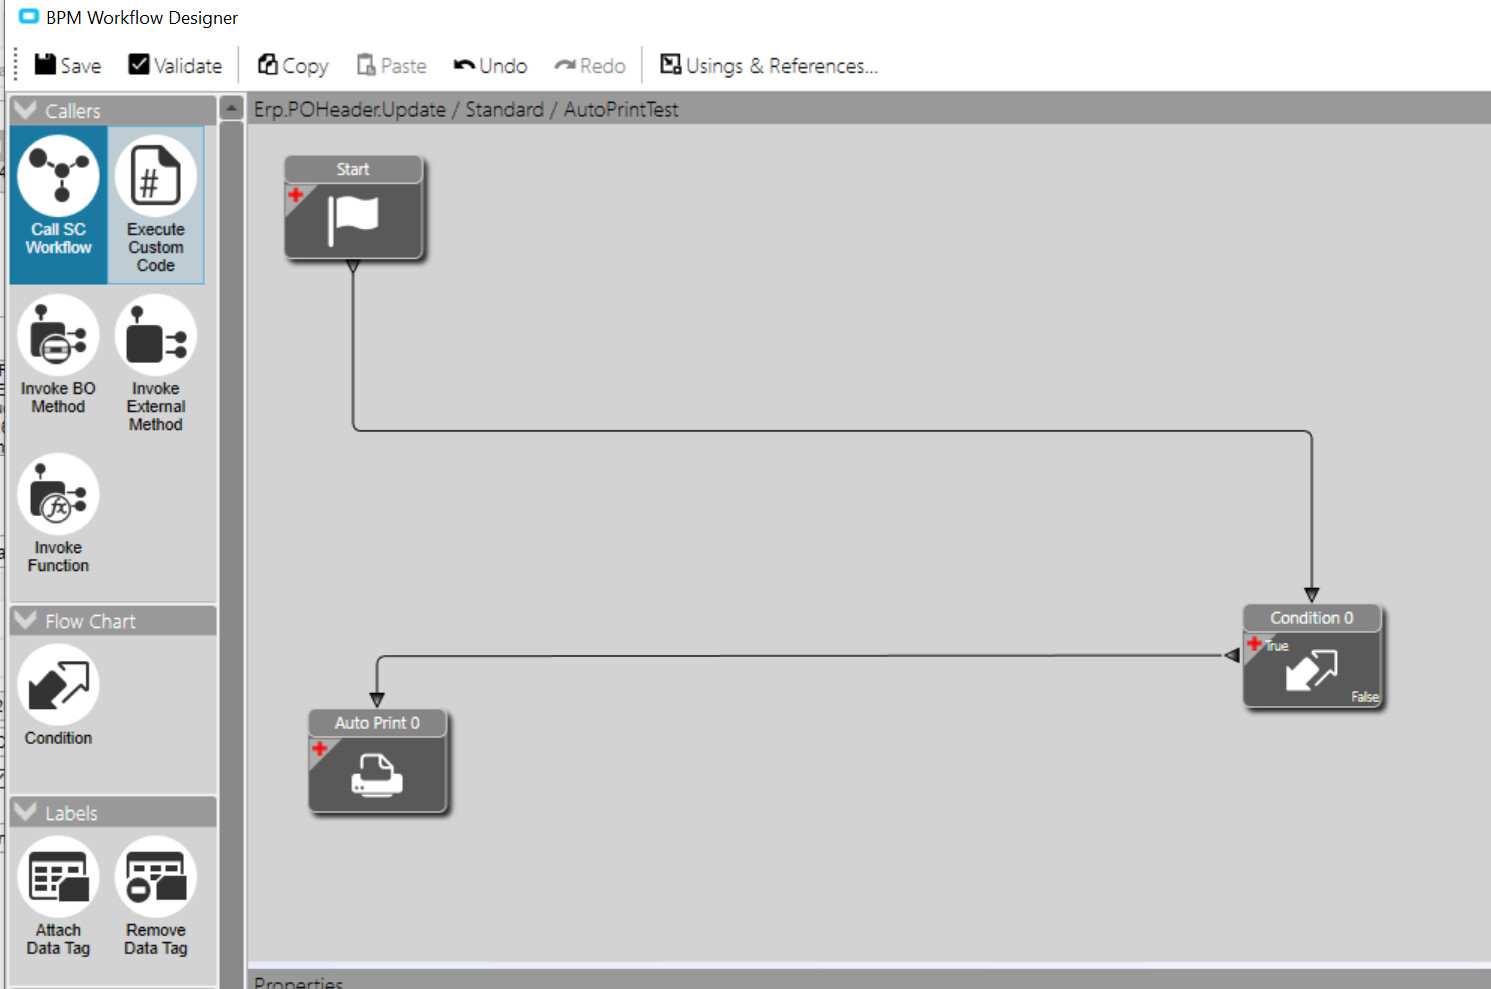Click the Properties panel header

click(x=868, y=978)
